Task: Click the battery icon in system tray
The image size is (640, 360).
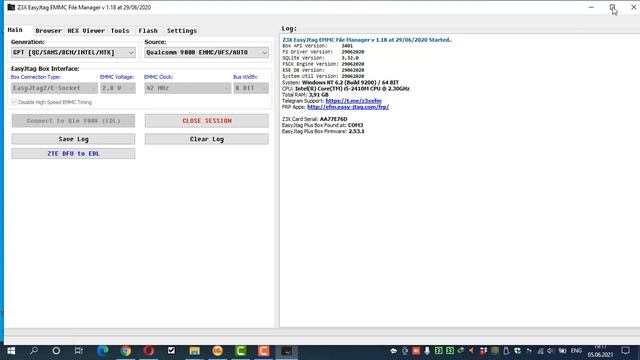Action: tap(562, 351)
